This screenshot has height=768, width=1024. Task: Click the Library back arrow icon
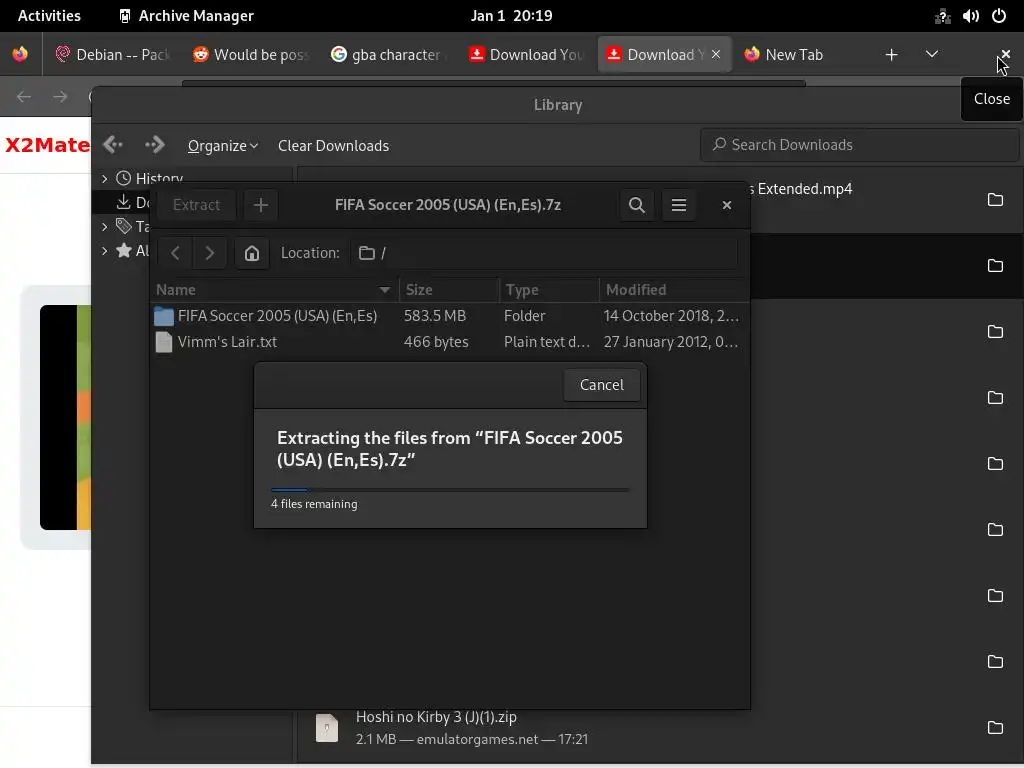click(x=113, y=144)
